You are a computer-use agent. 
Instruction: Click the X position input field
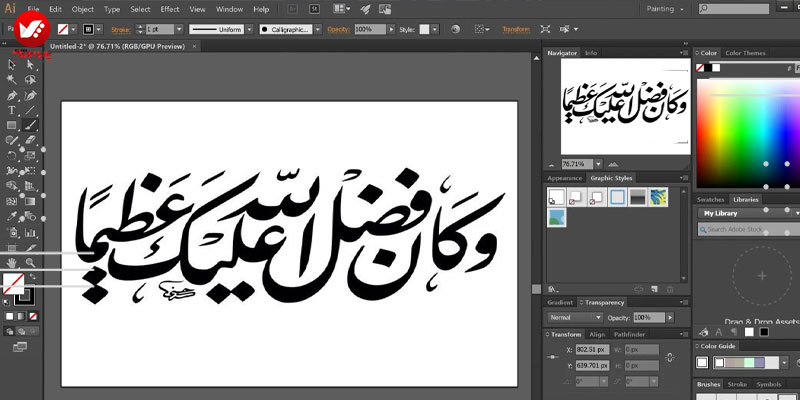coord(592,350)
